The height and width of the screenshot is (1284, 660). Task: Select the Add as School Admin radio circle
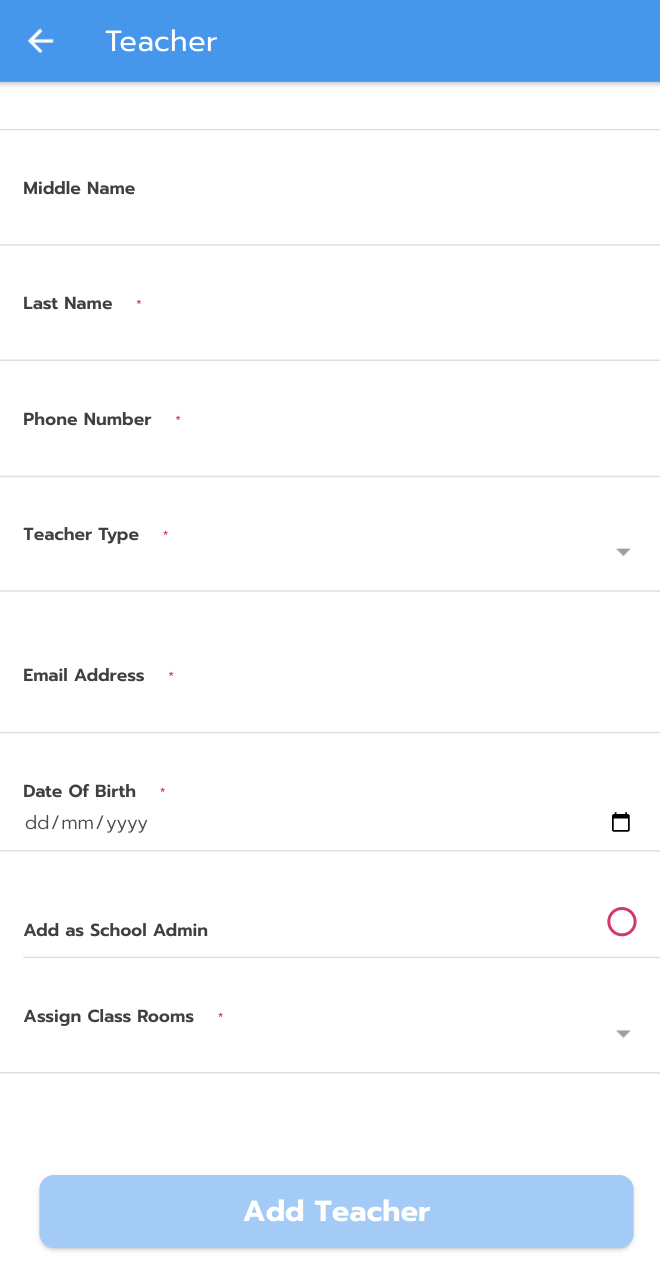[622, 921]
